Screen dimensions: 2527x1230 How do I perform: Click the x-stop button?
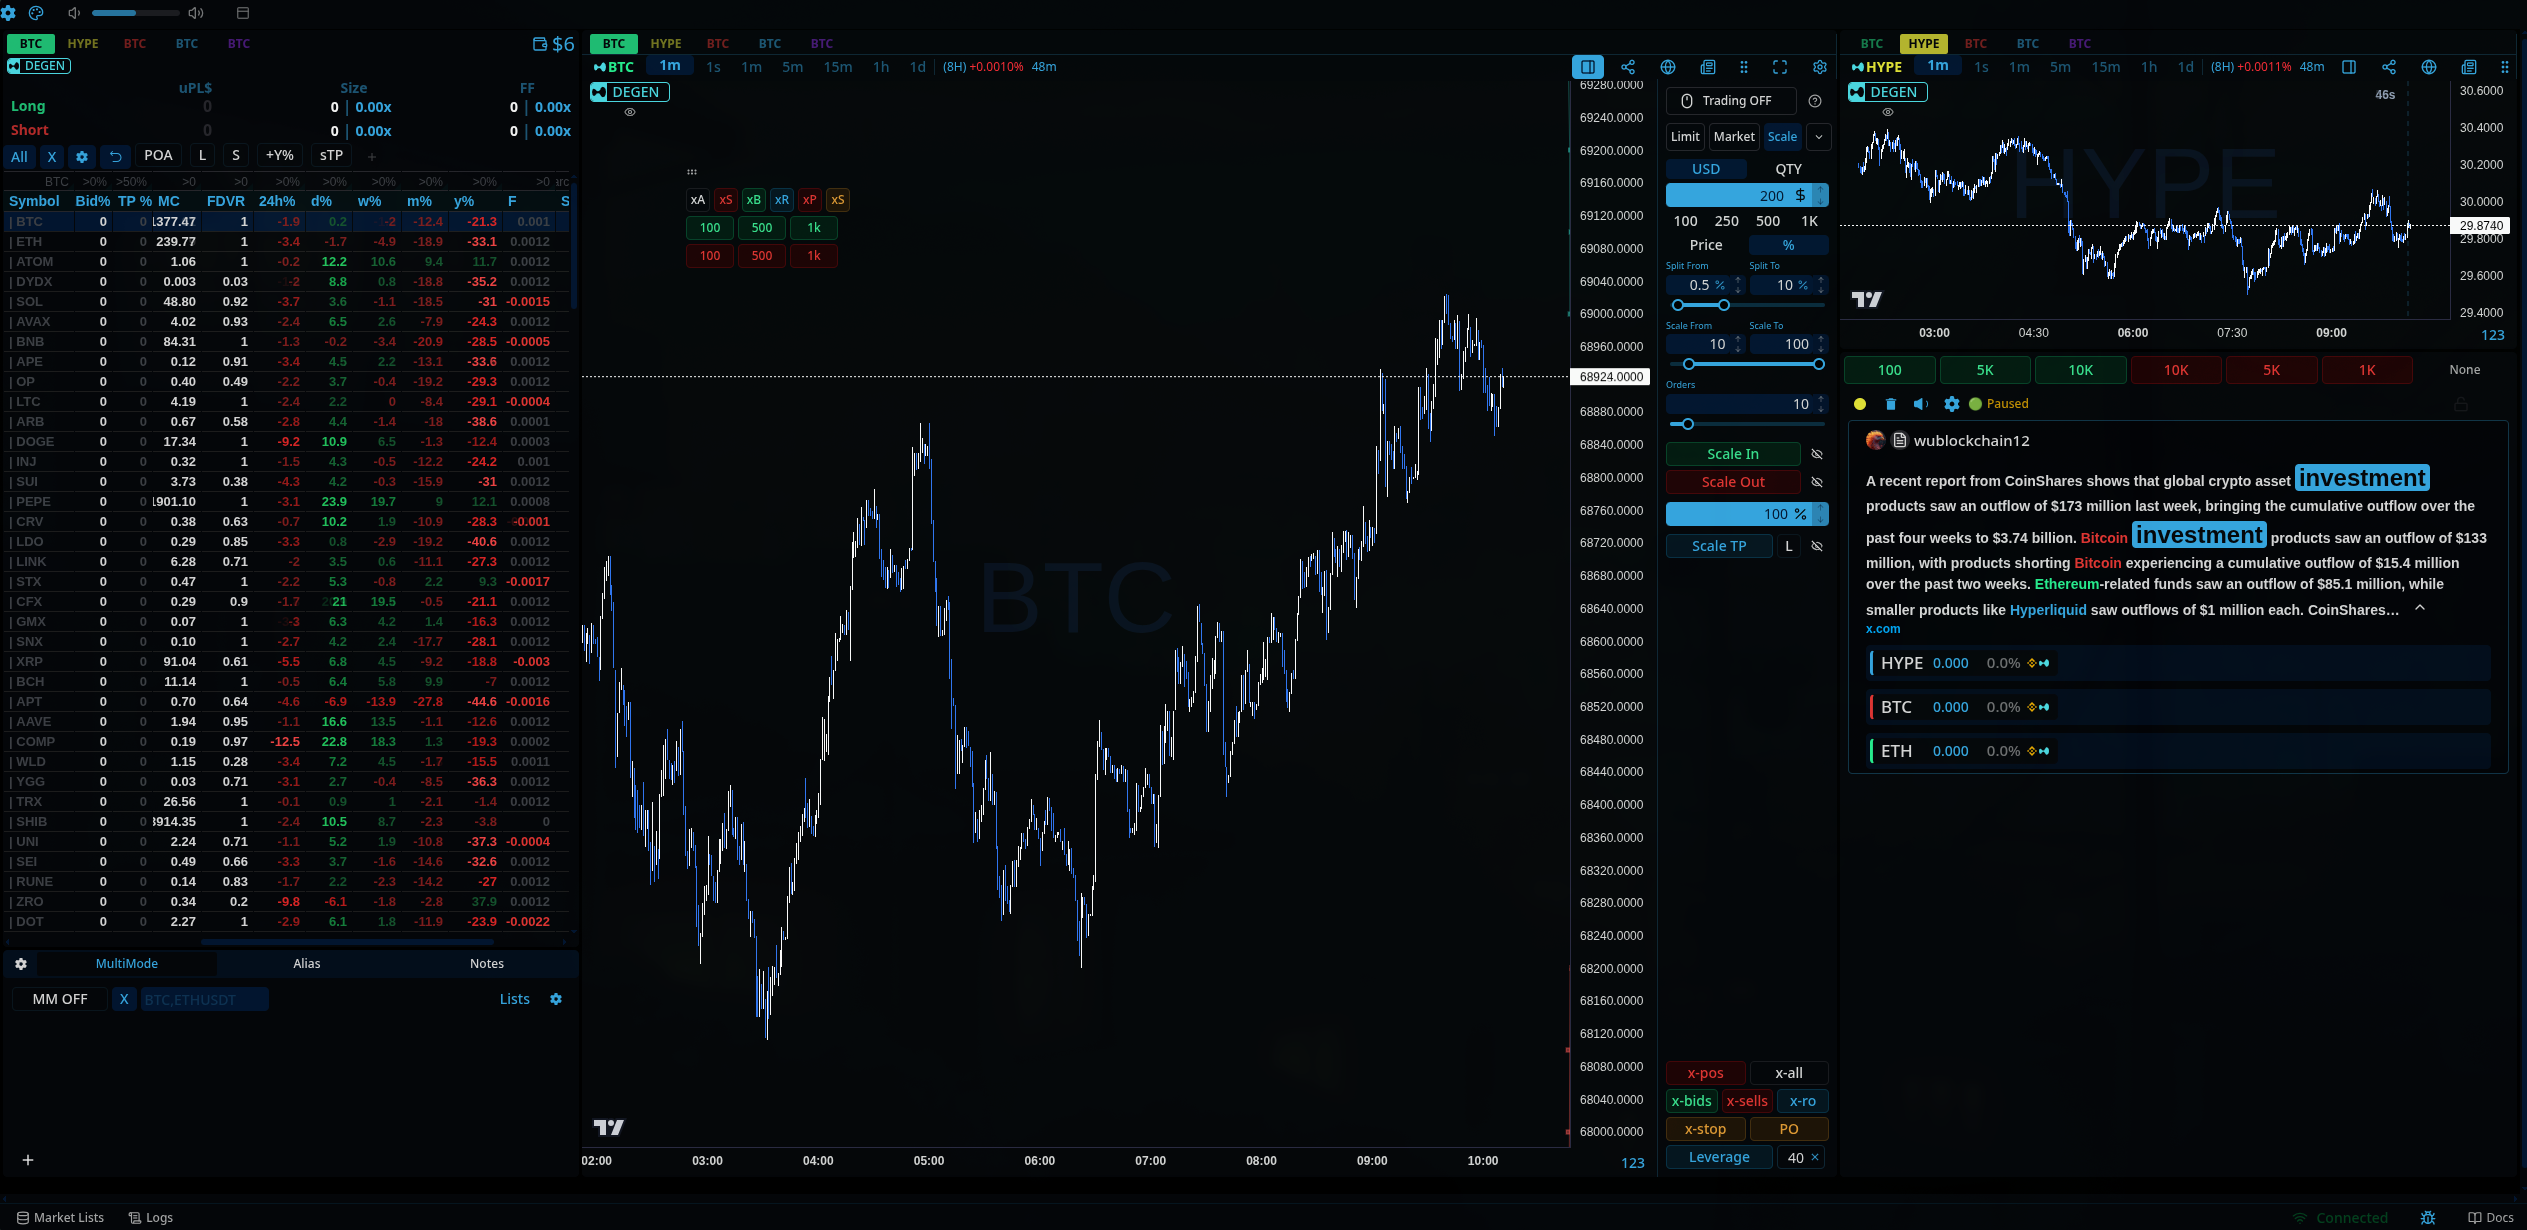click(x=1705, y=1129)
